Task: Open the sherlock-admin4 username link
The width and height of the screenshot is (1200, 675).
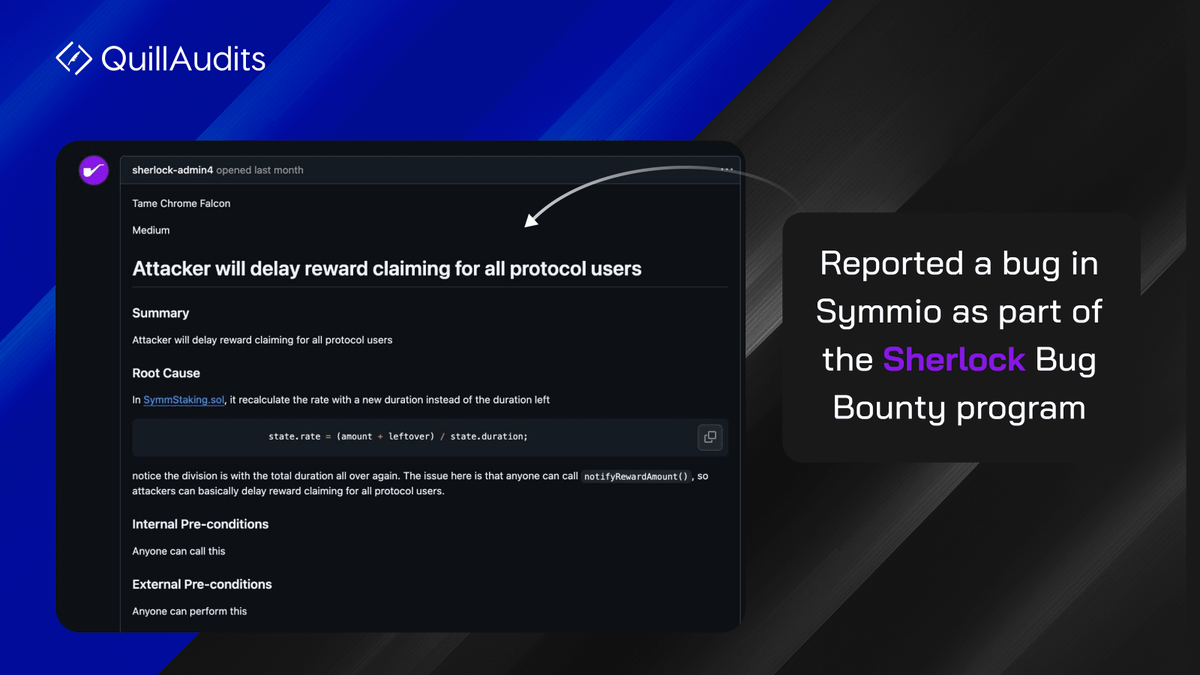Action: pyautogui.click(x=172, y=170)
